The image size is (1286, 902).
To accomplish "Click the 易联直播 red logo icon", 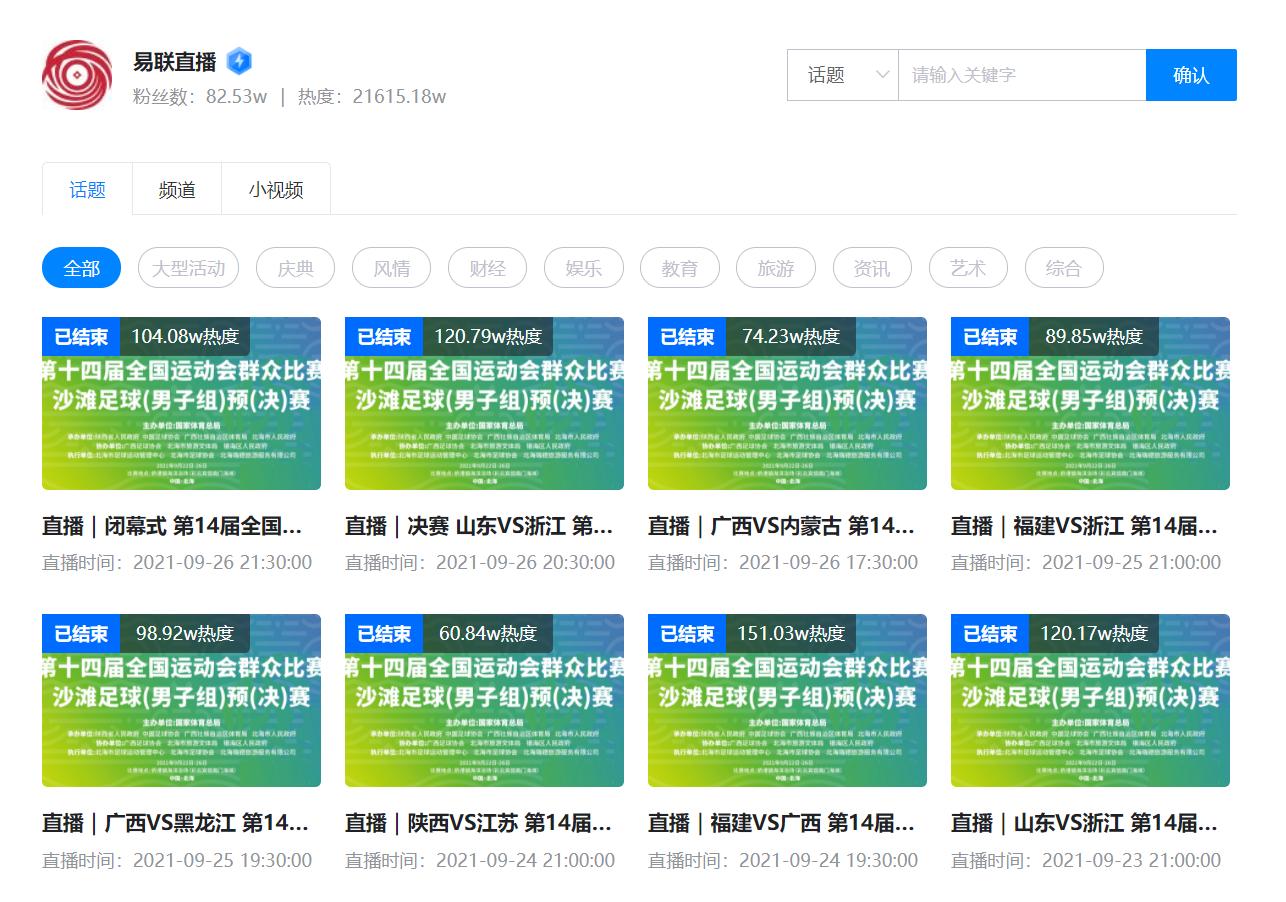I will pos(77,75).
